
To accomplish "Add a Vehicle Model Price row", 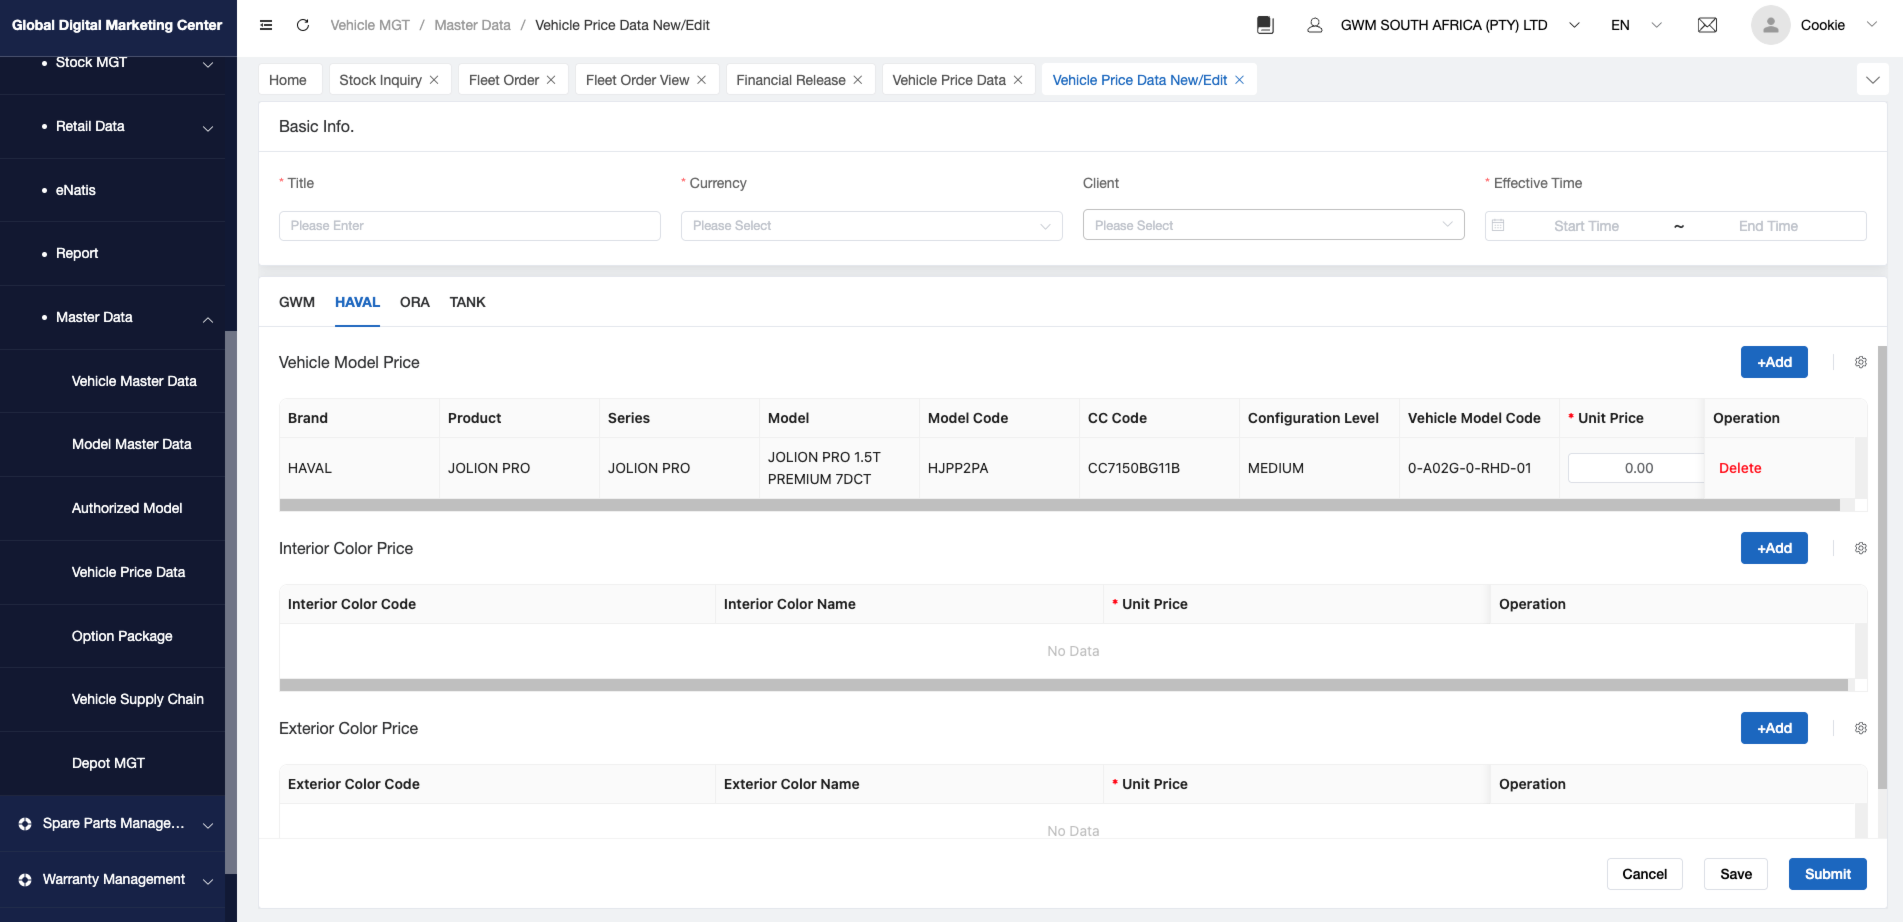I will [x=1774, y=362].
